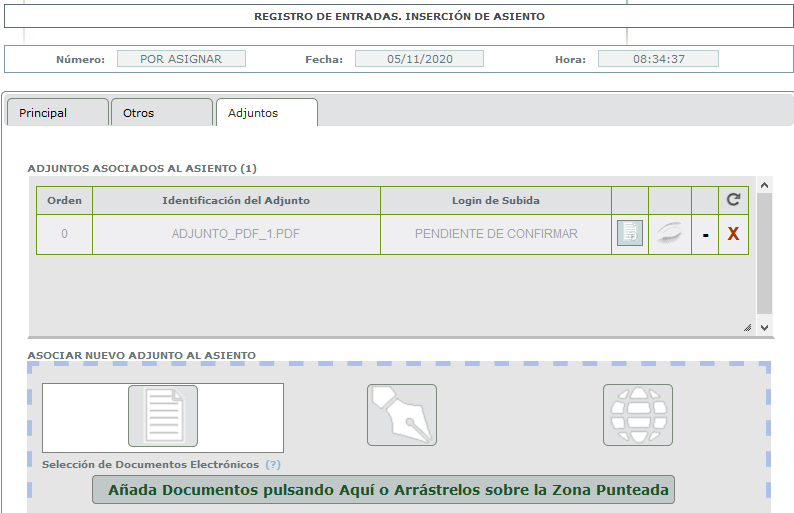Click the electronic document selection icon
The height and width of the screenshot is (513, 794).
pyautogui.click(x=163, y=416)
